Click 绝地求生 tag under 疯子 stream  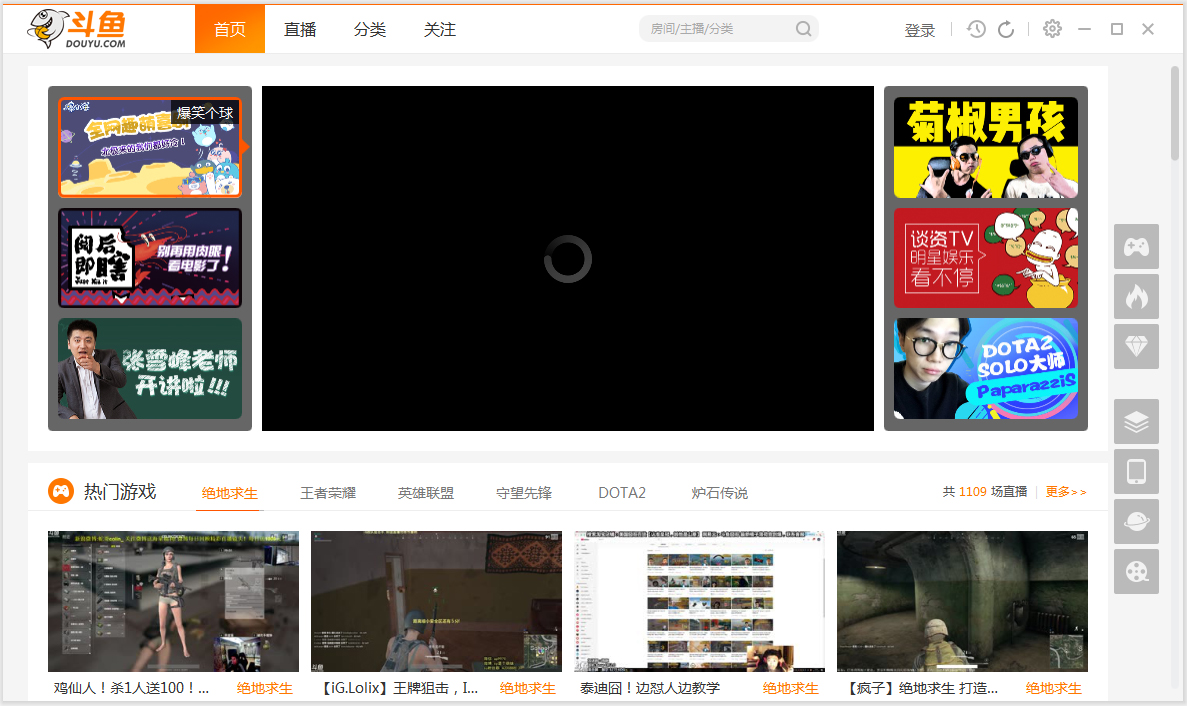pyautogui.click(x=1054, y=688)
